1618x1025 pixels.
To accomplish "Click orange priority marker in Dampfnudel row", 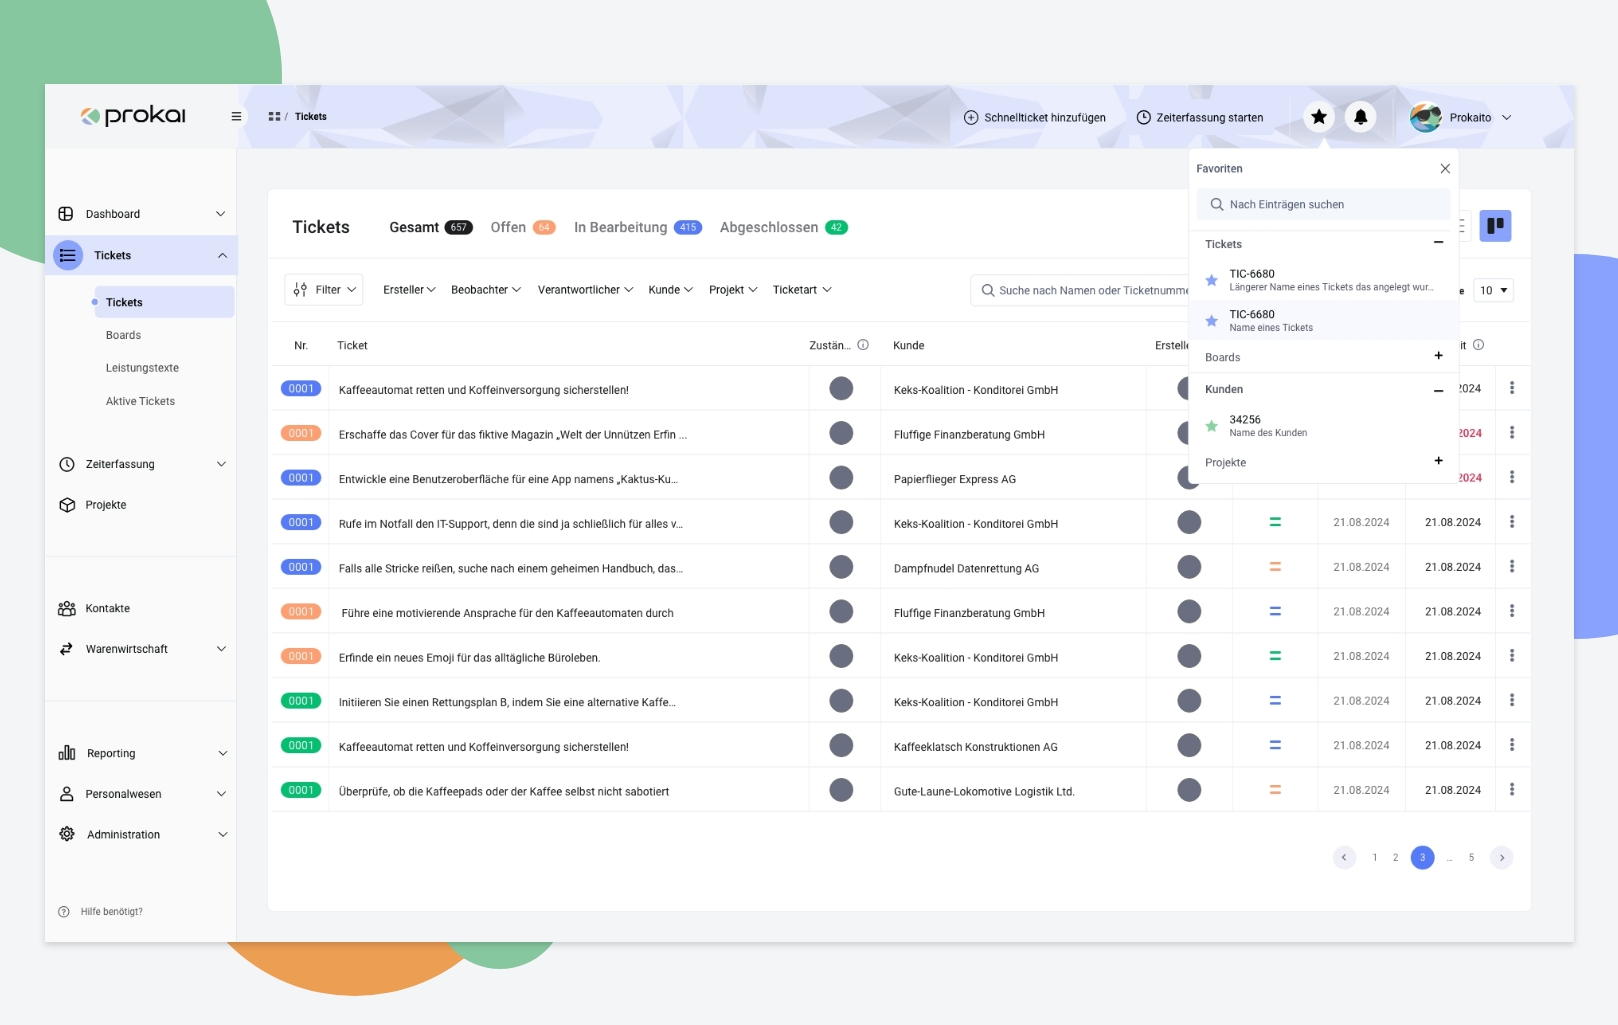I will (1275, 567).
